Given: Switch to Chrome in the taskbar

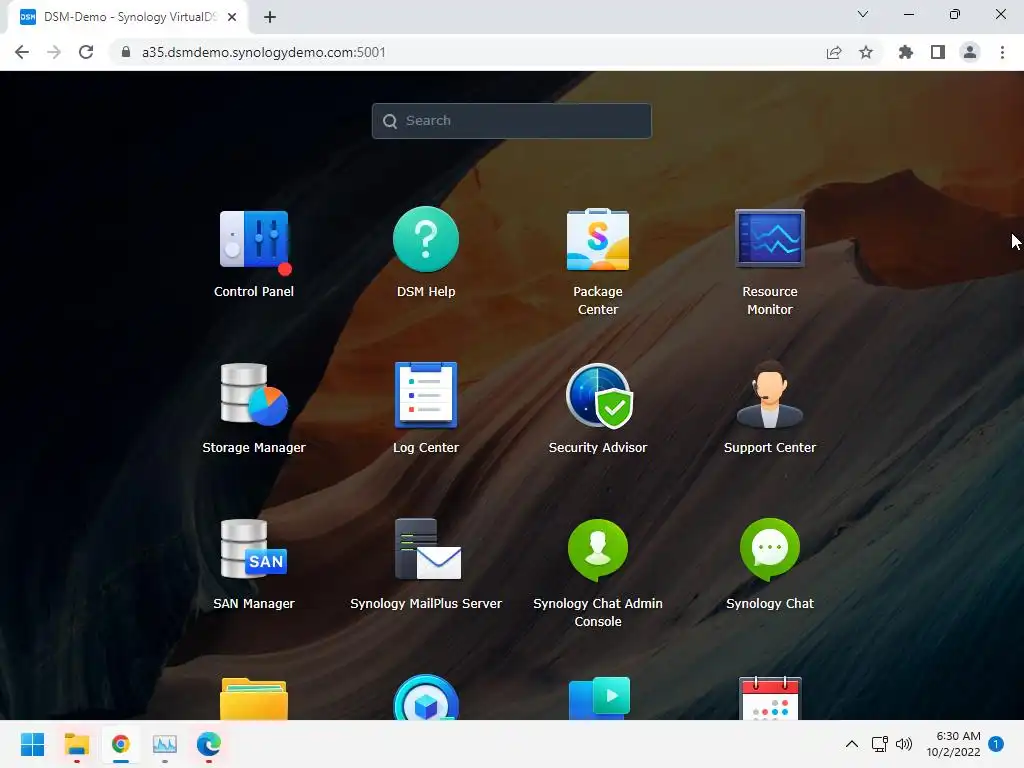Looking at the screenshot, I should [x=121, y=744].
